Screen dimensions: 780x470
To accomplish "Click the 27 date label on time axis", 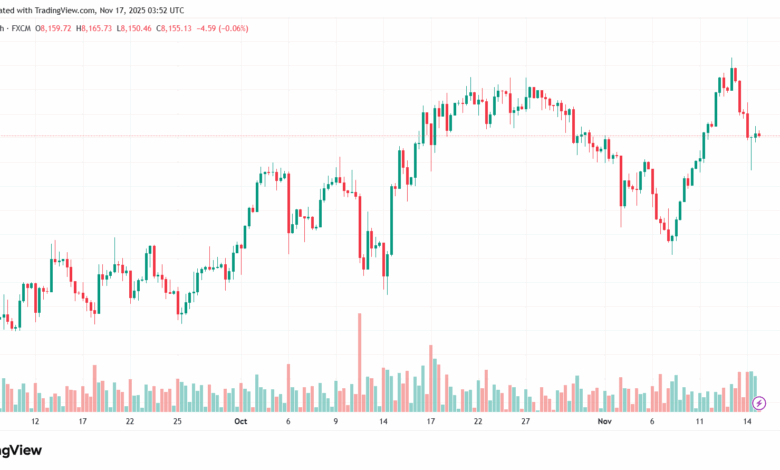I will pyautogui.click(x=525, y=422).
